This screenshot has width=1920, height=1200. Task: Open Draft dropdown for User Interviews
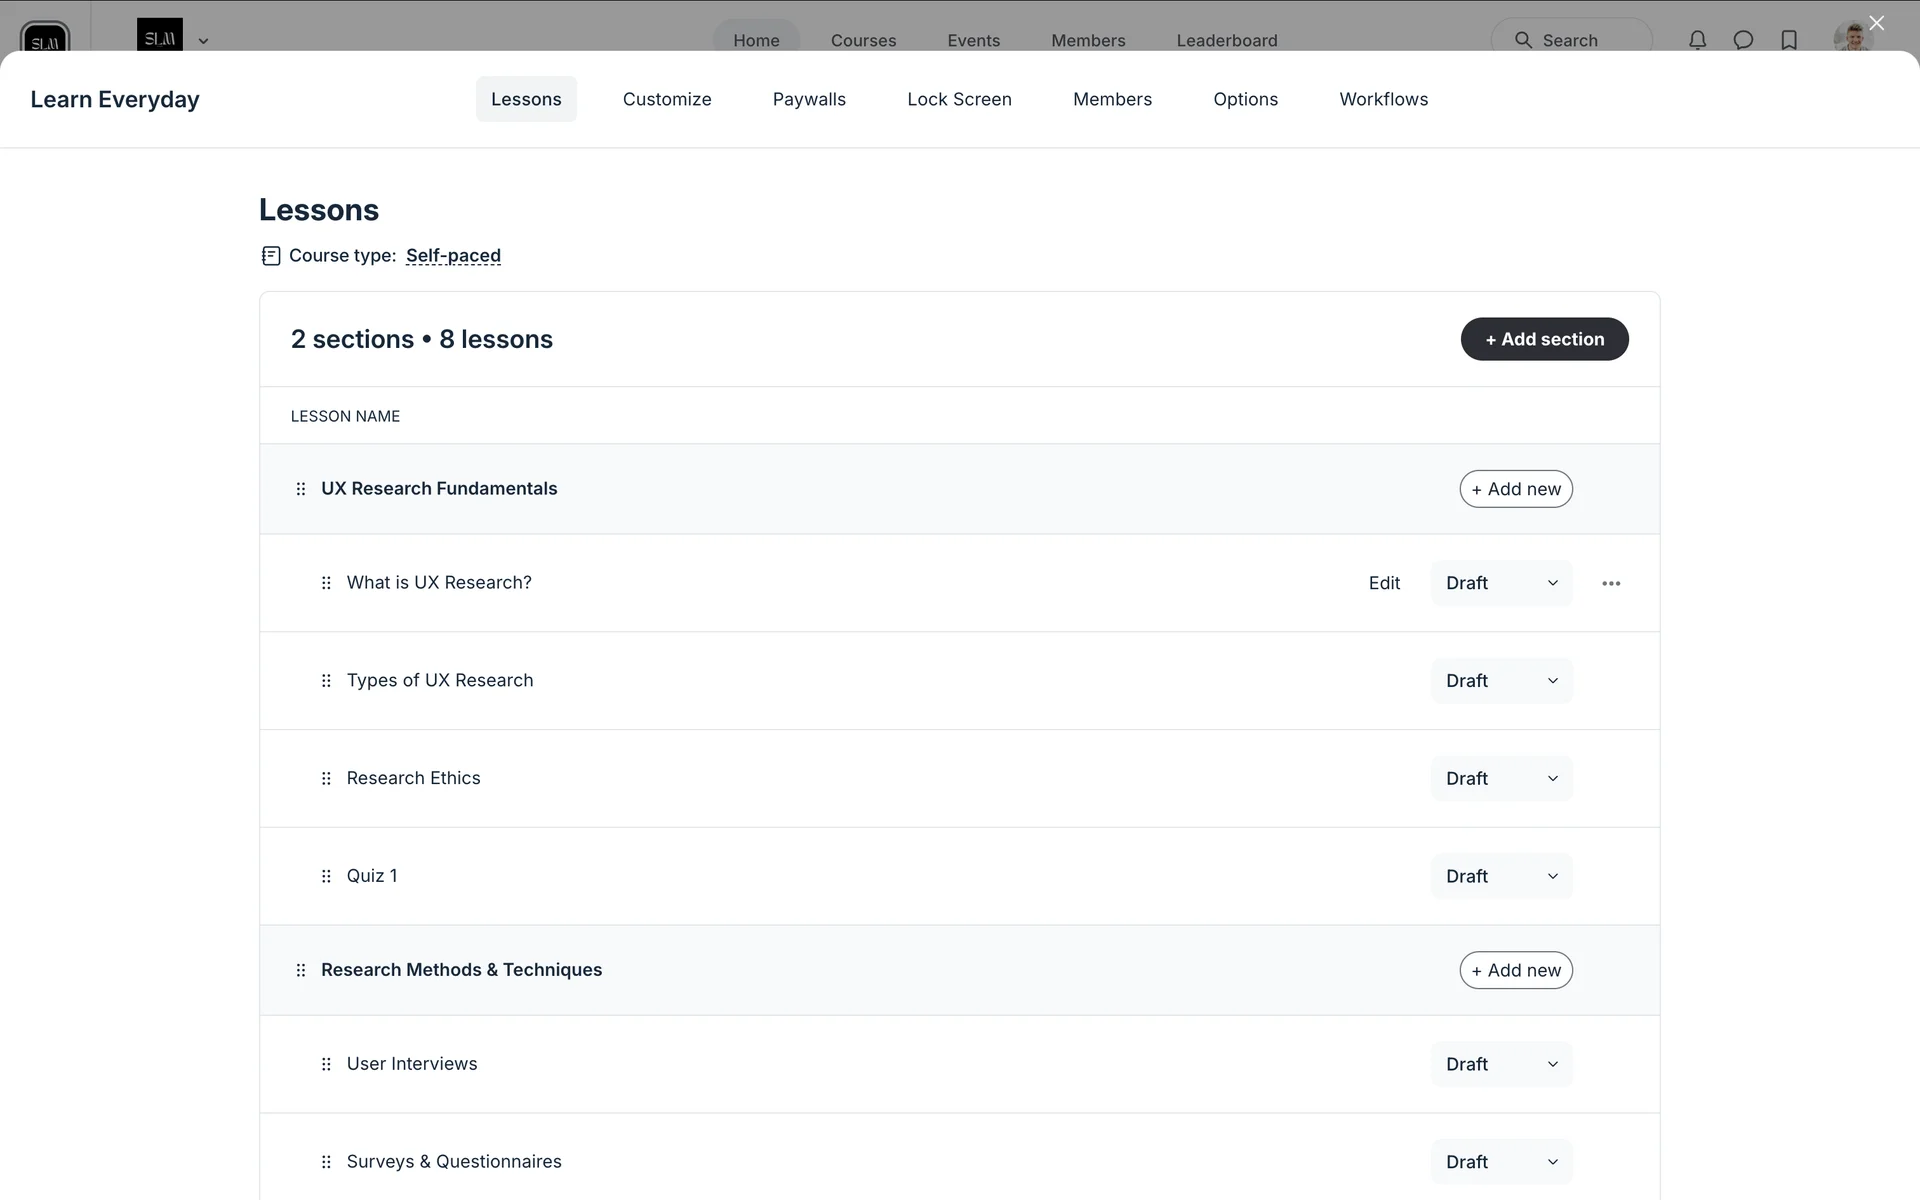[x=1501, y=1064]
